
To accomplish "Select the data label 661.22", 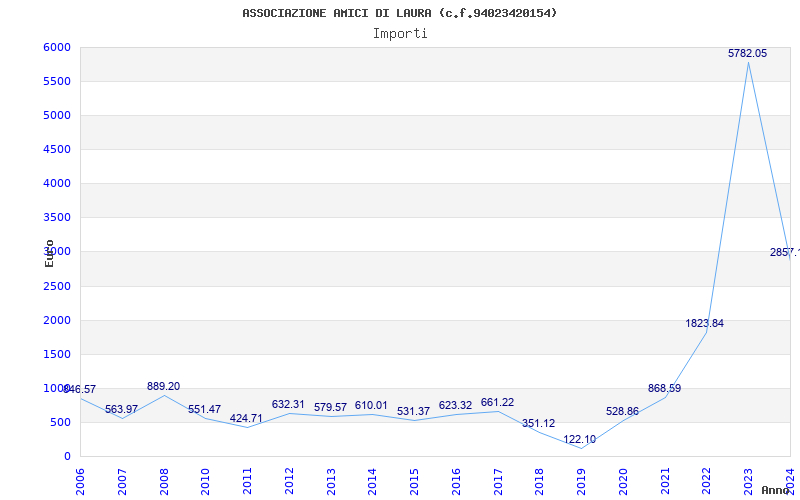I will pyautogui.click(x=497, y=403).
